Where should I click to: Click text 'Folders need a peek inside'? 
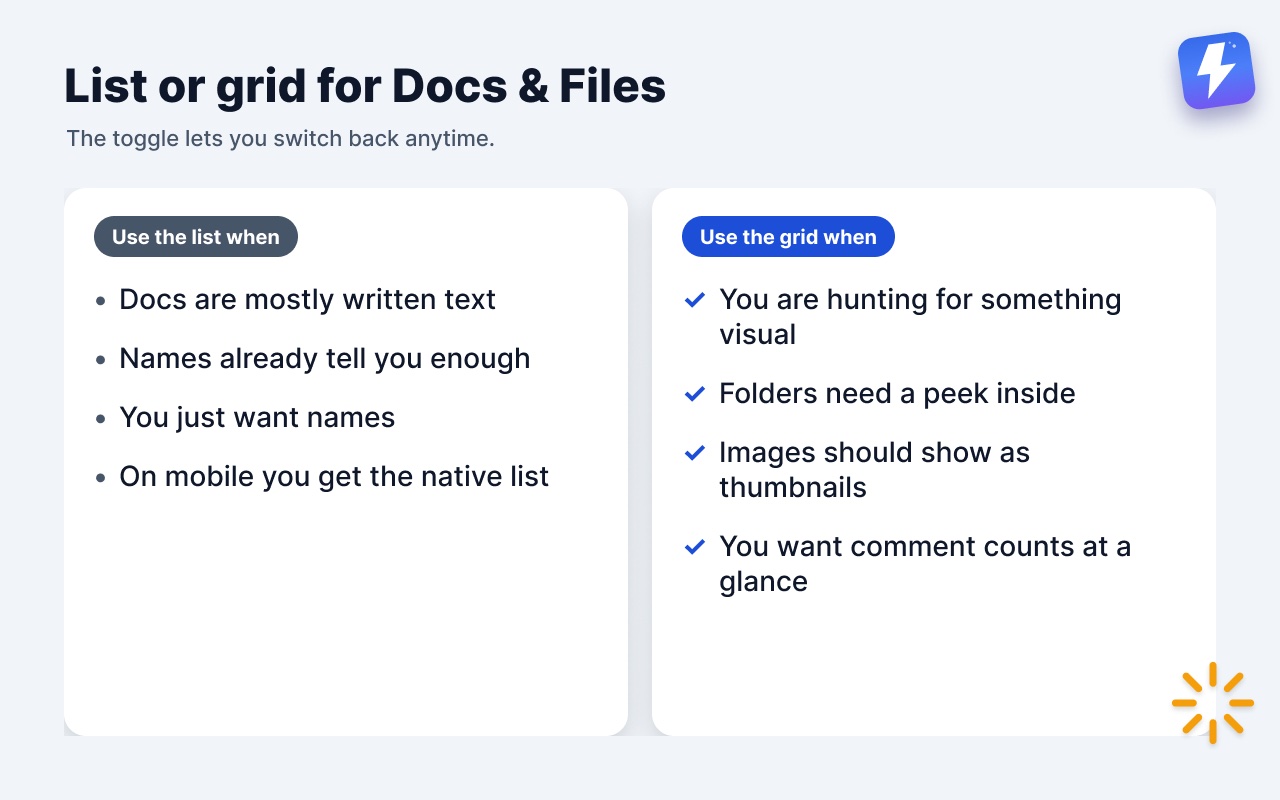click(x=897, y=393)
